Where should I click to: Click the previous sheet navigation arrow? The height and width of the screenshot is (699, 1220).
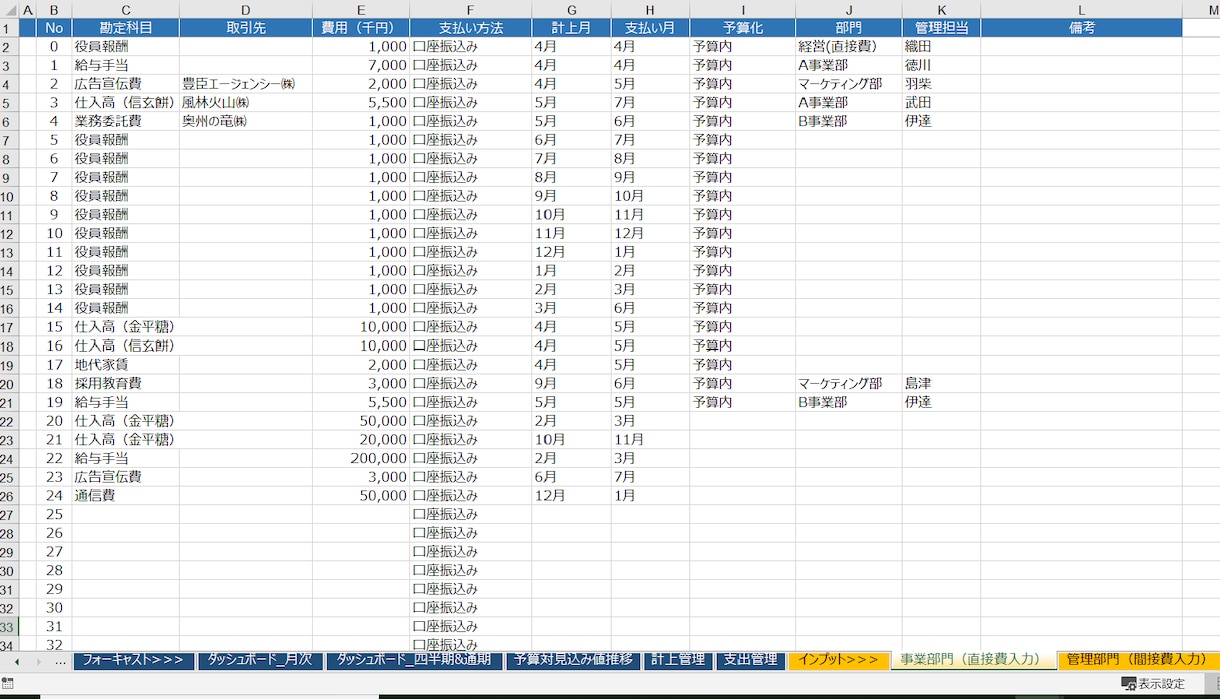16,662
